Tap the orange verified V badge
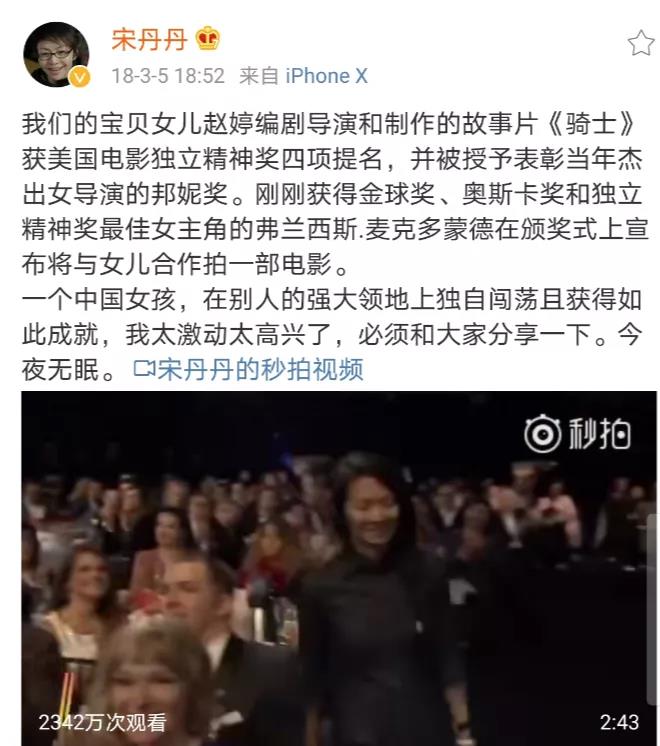Viewport: 660px width, 746px height. coord(79,77)
